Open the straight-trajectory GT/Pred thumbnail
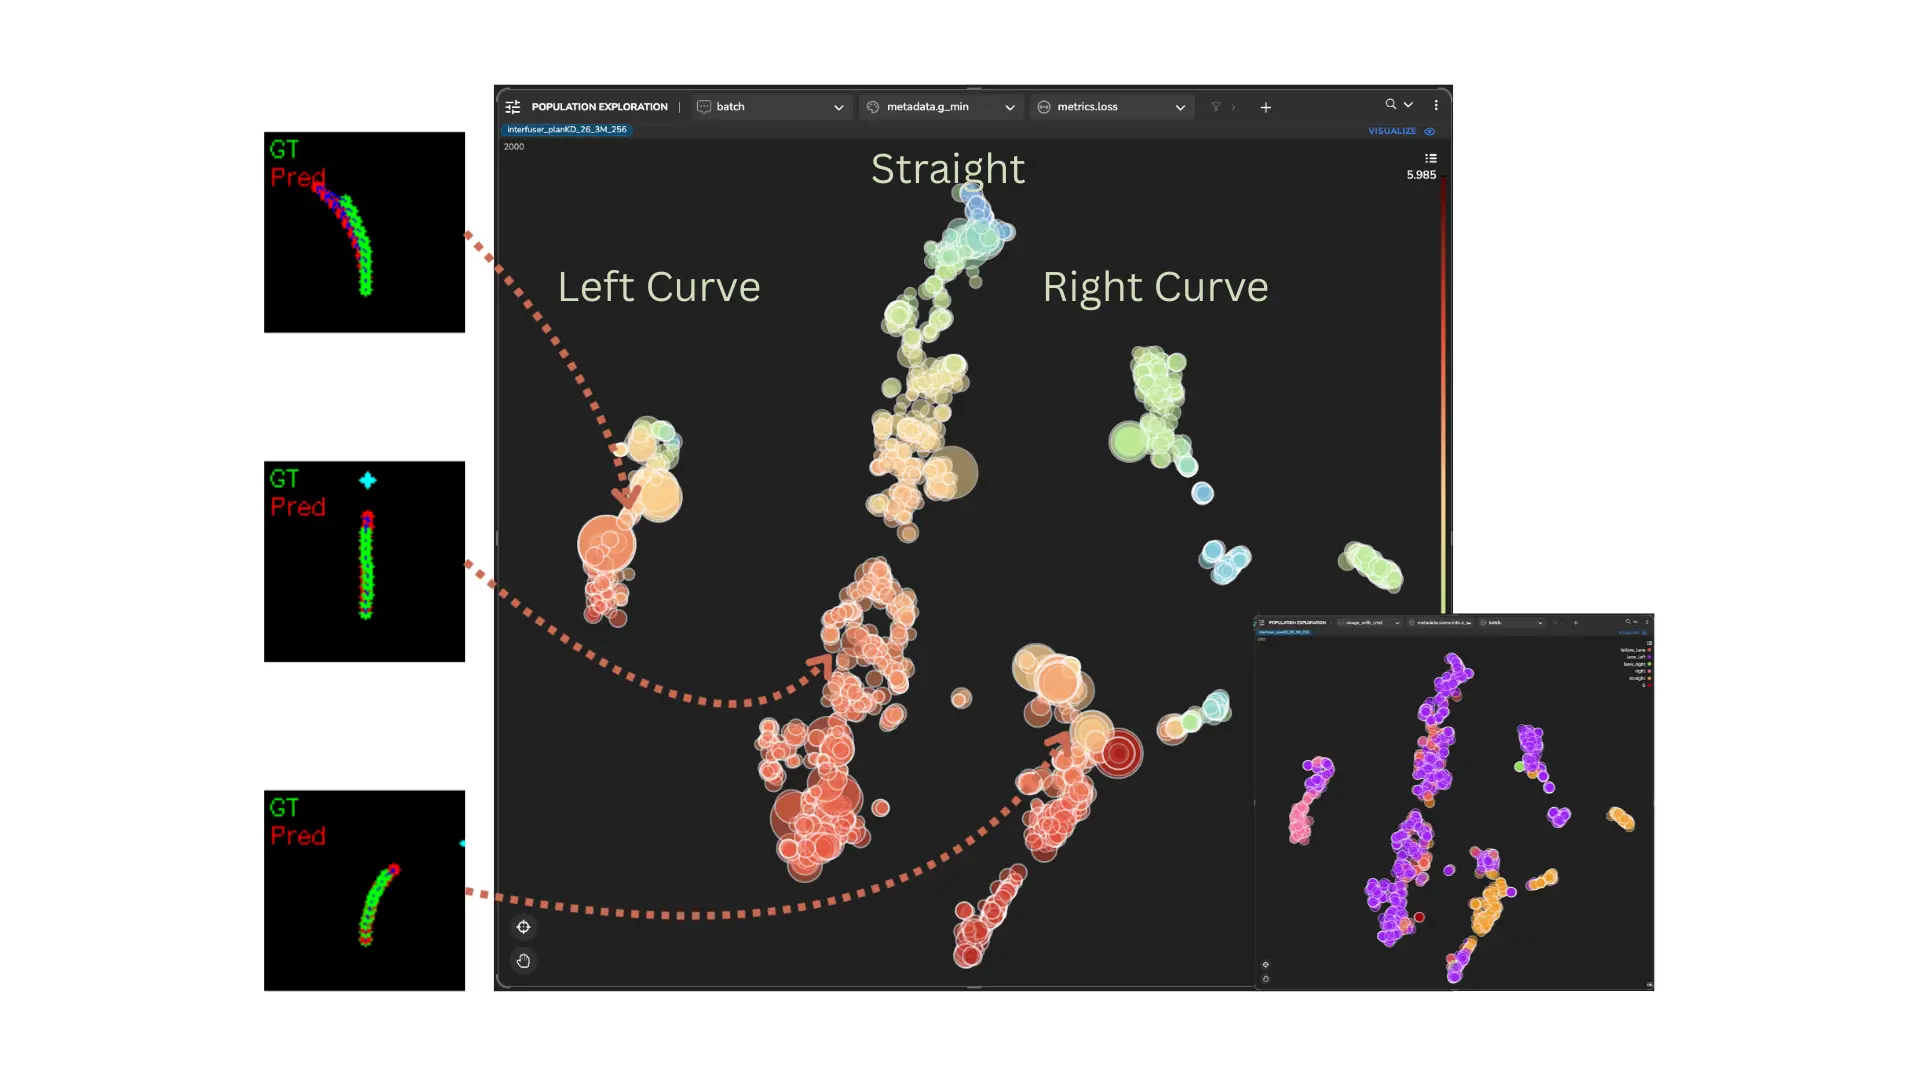Screen dimensions: 1920x1080 pyautogui.click(x=364, y=561)
